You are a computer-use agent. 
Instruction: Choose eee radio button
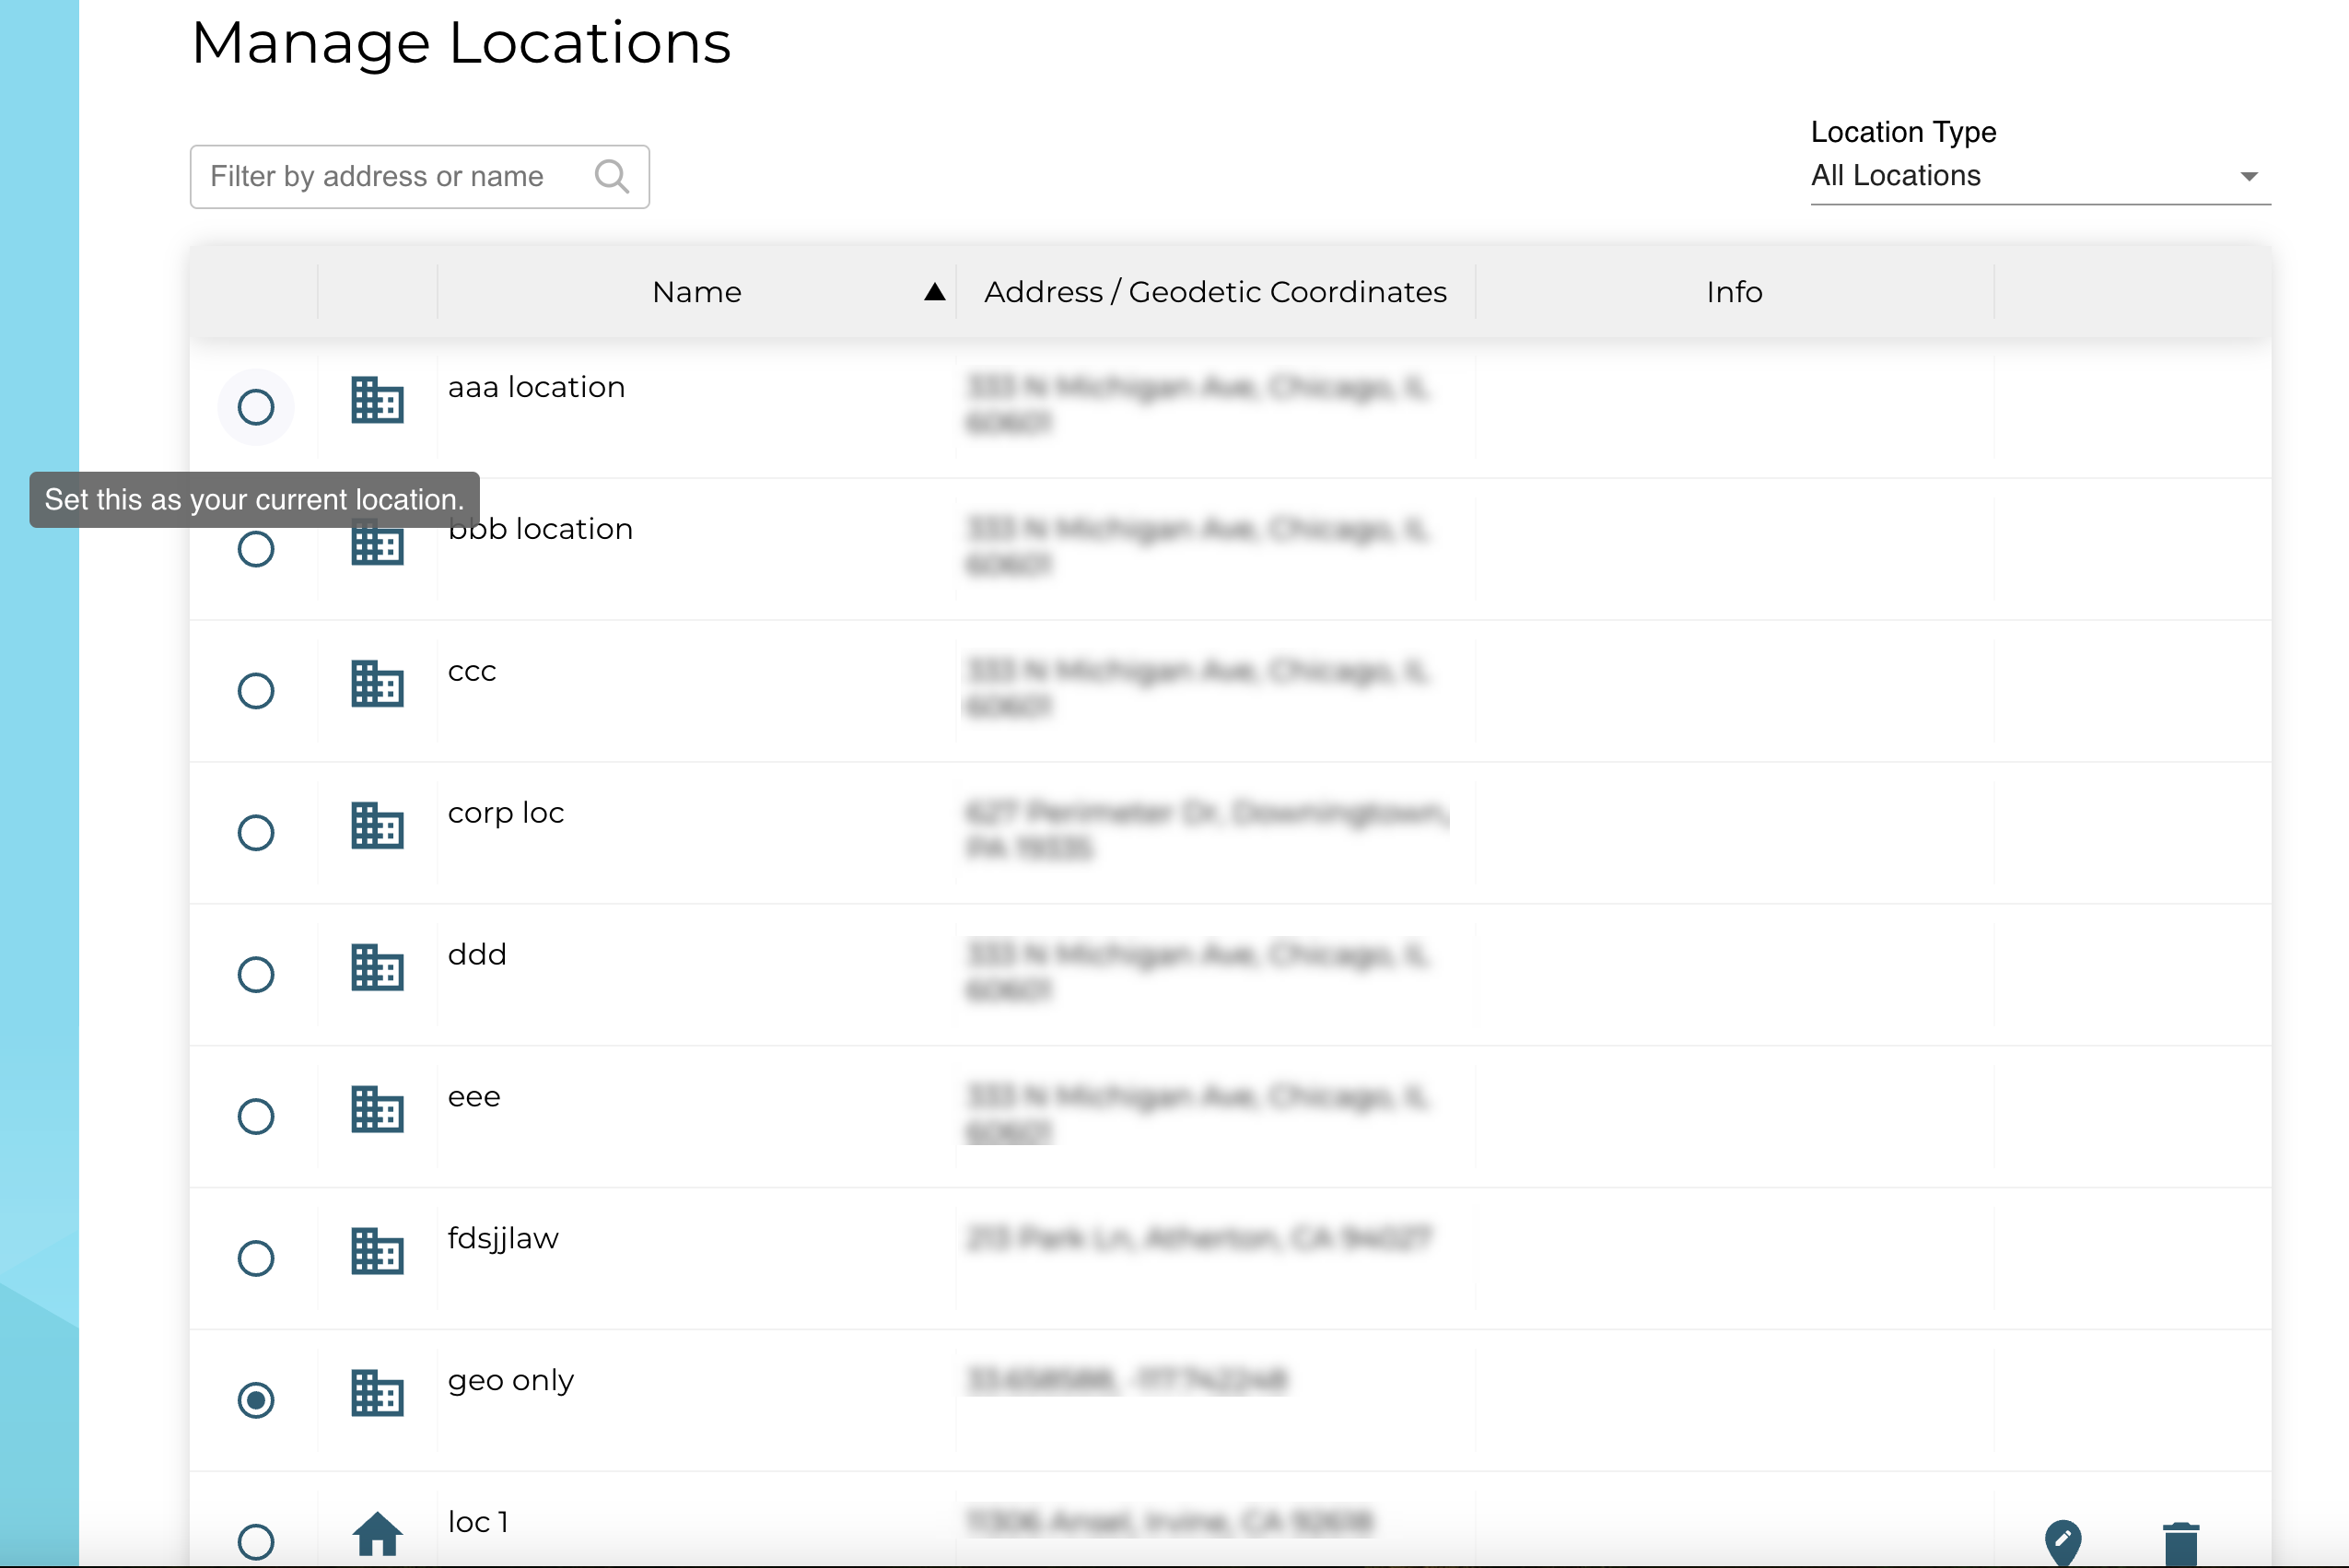(x=256, y=1117)
